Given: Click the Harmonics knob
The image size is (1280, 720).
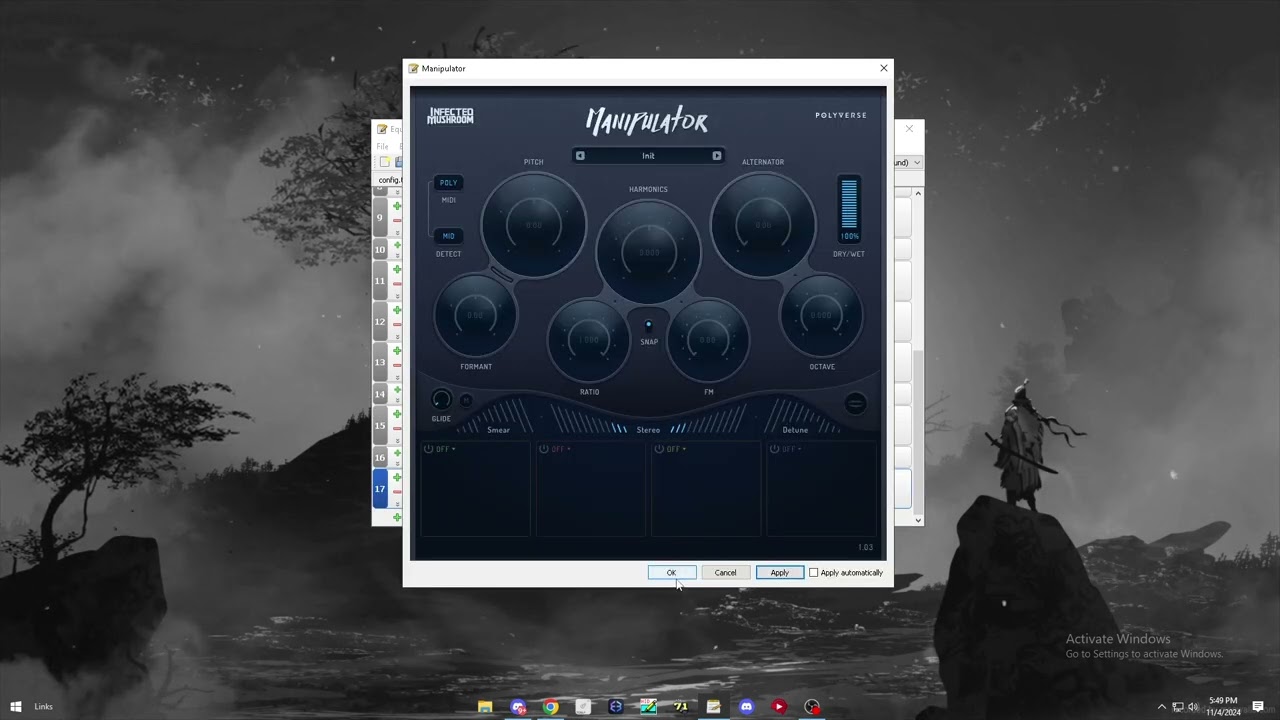Looking at the screenshot, I should click(x=648, y=252).
